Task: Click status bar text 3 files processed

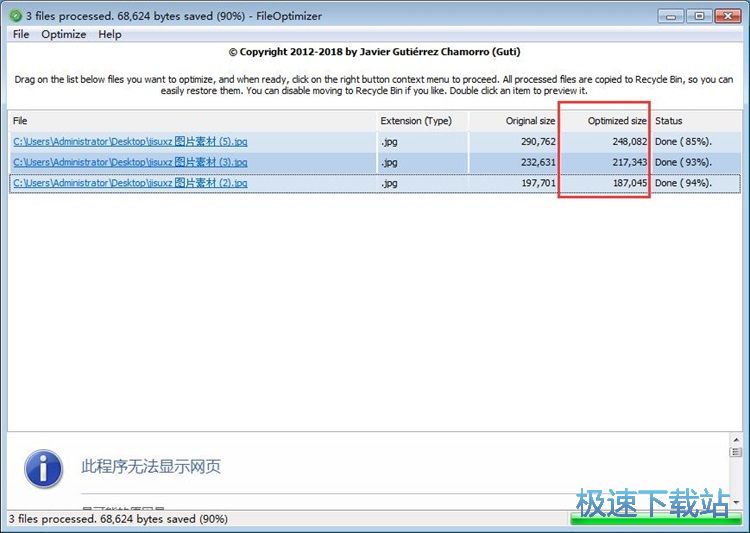Action: click(x=118, y=519)
